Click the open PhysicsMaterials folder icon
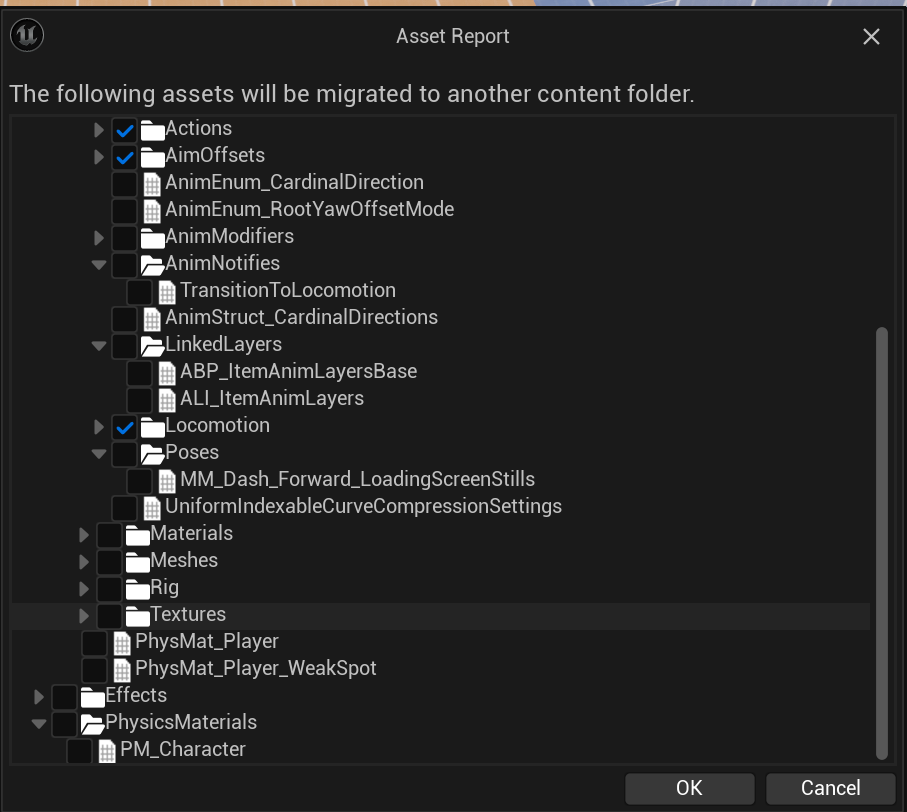The width and height of the screenshot is (907, 812). tap(93, 724)
